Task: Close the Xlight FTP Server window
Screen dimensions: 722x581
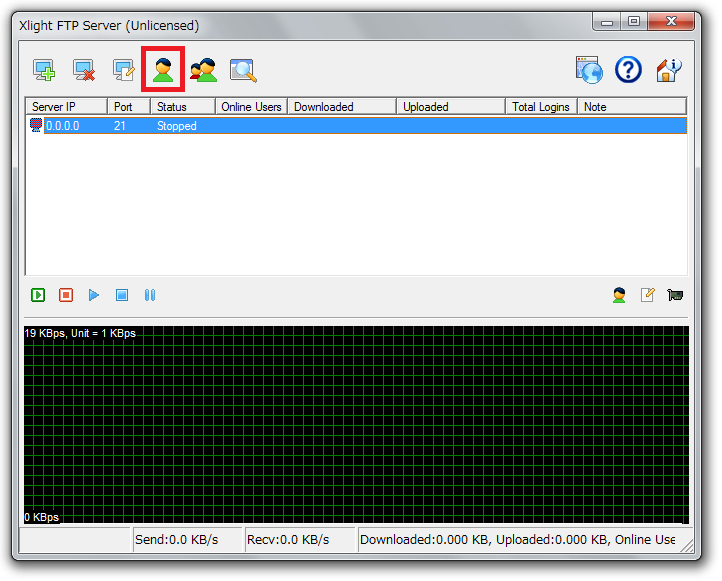Action: pos(671,22)
